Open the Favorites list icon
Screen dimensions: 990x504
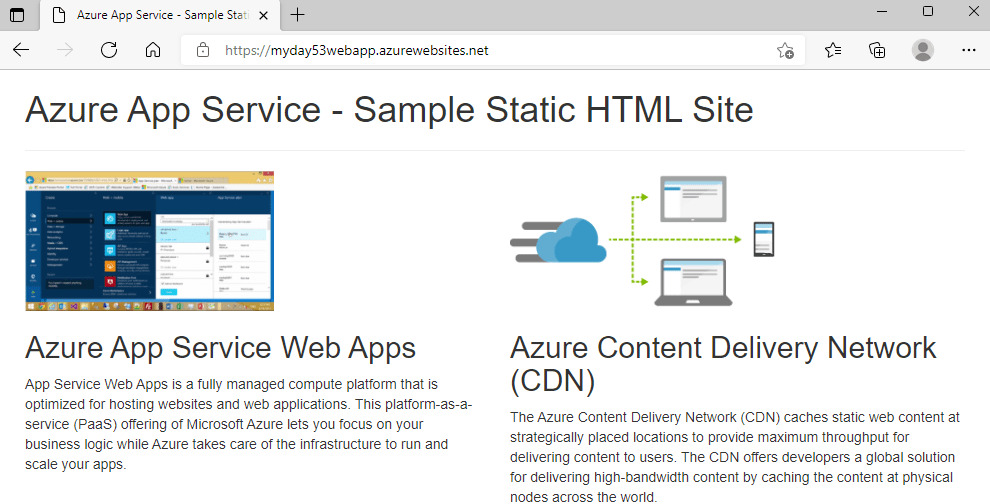click(833, 50)
